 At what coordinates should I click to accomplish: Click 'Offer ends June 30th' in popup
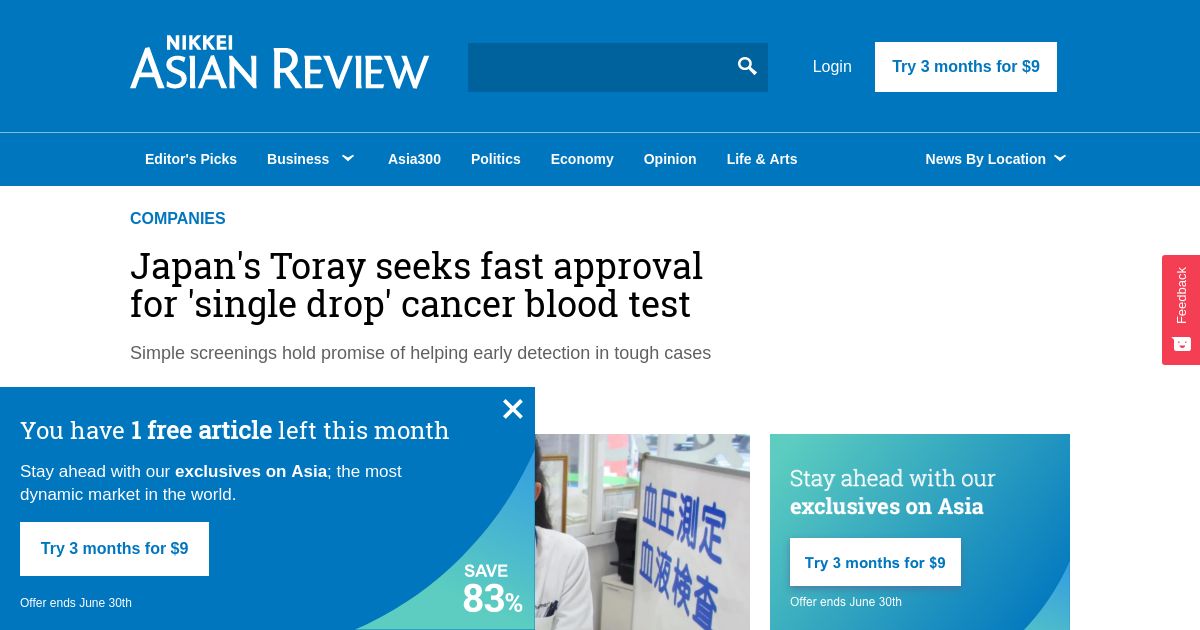point(76,603)
